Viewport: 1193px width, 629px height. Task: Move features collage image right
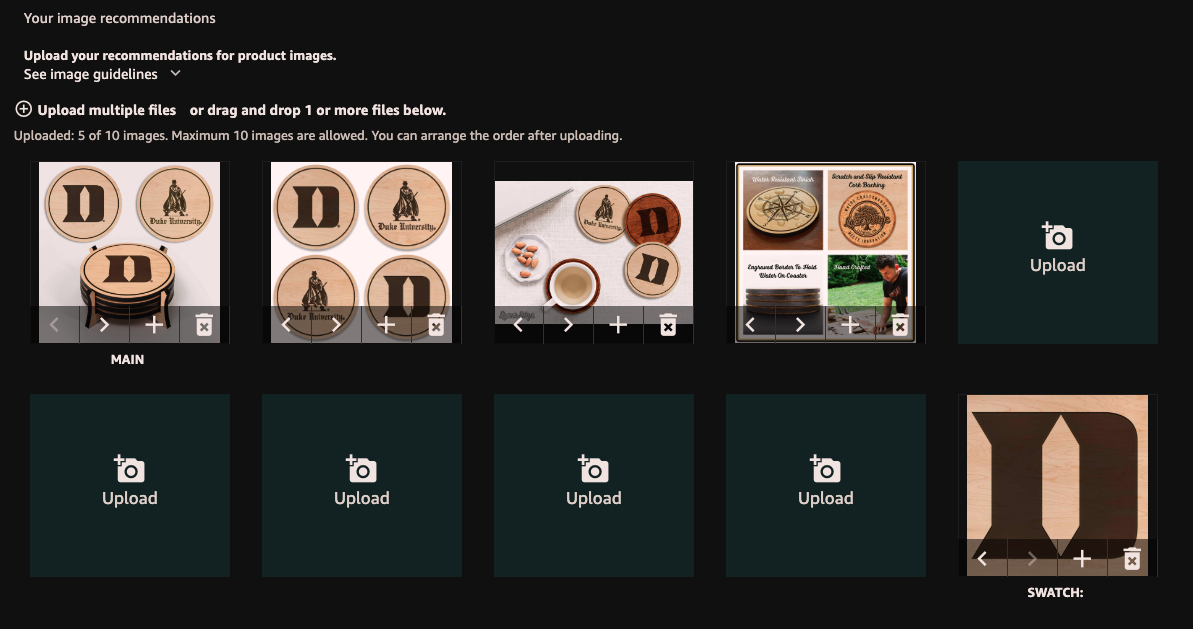pos(800,326)
